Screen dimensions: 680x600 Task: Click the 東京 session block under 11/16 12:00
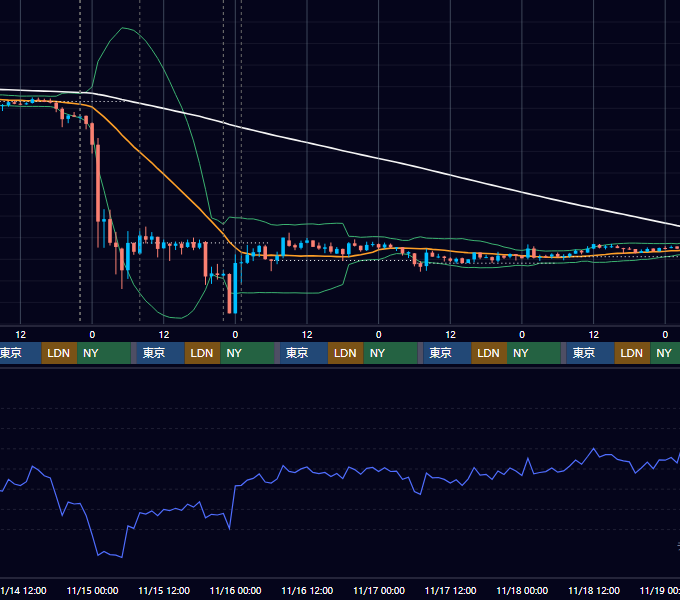point(304,353)
